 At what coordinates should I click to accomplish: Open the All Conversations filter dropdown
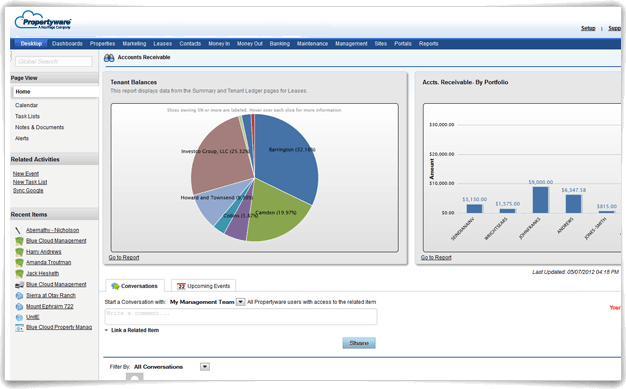coord(205,367)
